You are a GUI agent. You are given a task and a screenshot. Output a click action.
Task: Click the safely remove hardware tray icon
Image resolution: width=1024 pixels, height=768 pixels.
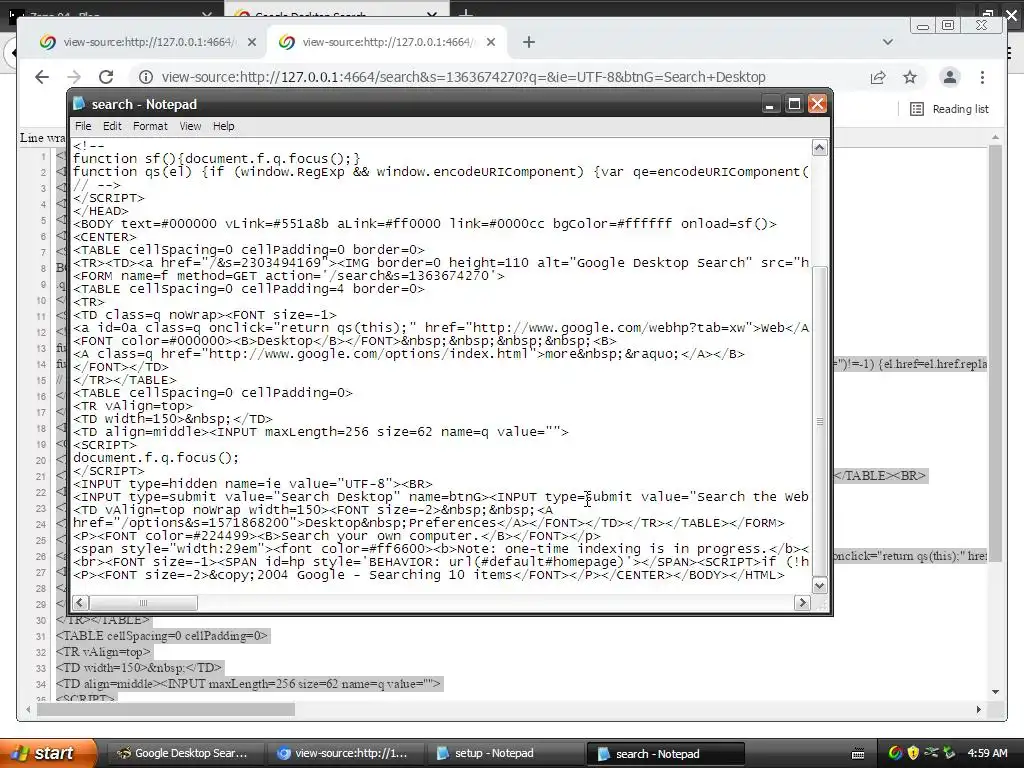tap(949, 753)
